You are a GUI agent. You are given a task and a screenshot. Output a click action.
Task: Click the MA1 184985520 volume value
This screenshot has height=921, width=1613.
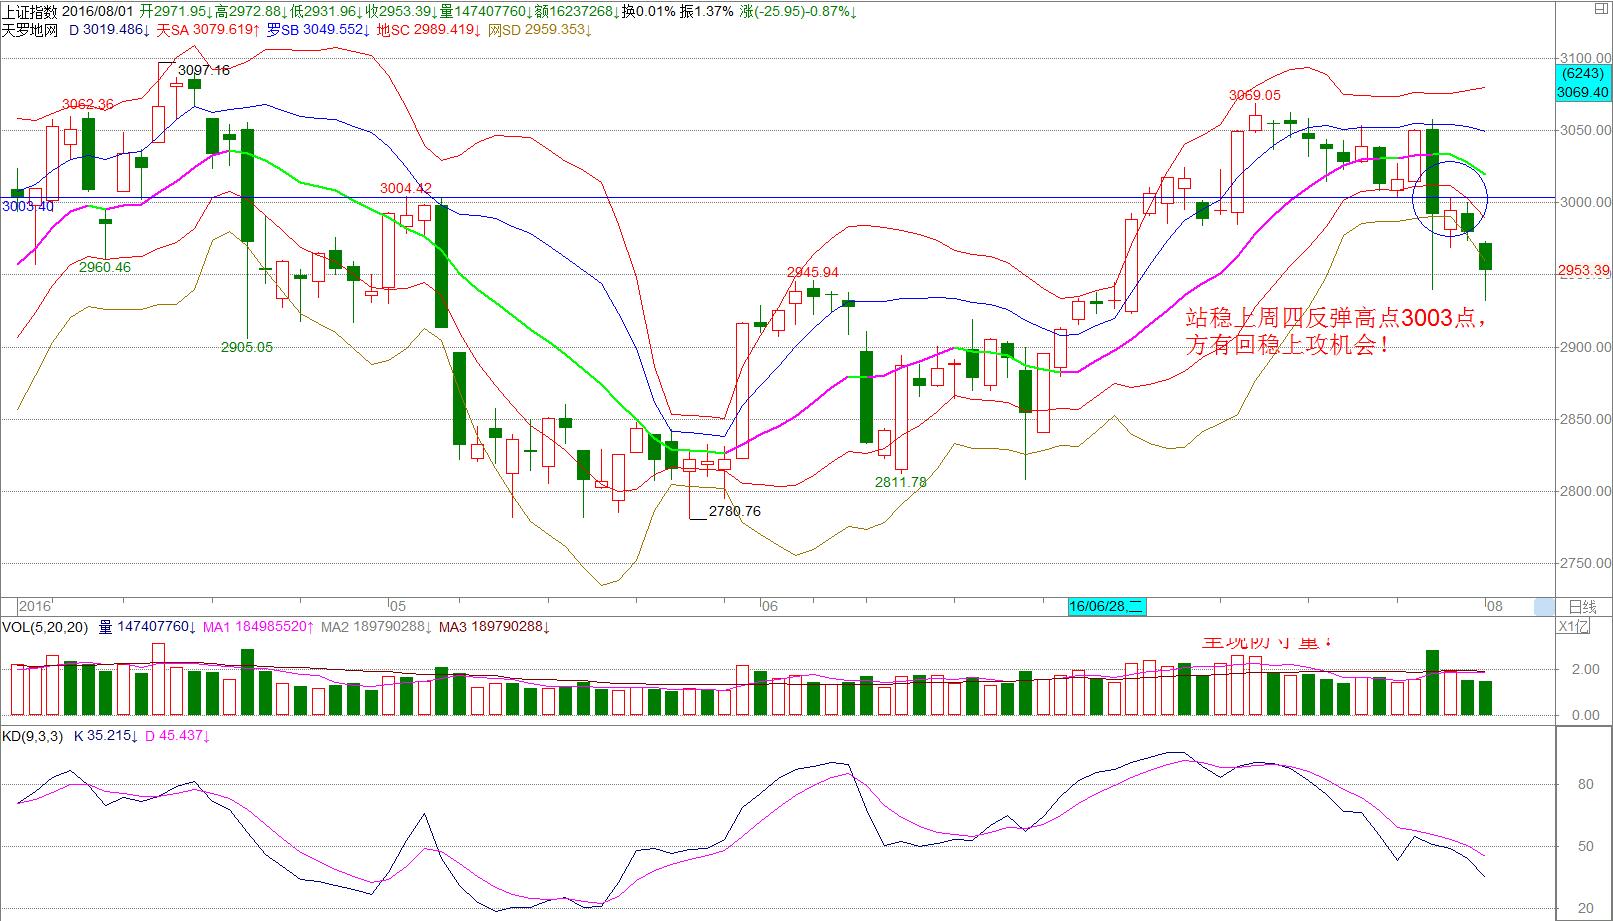[x=259, y=627]
